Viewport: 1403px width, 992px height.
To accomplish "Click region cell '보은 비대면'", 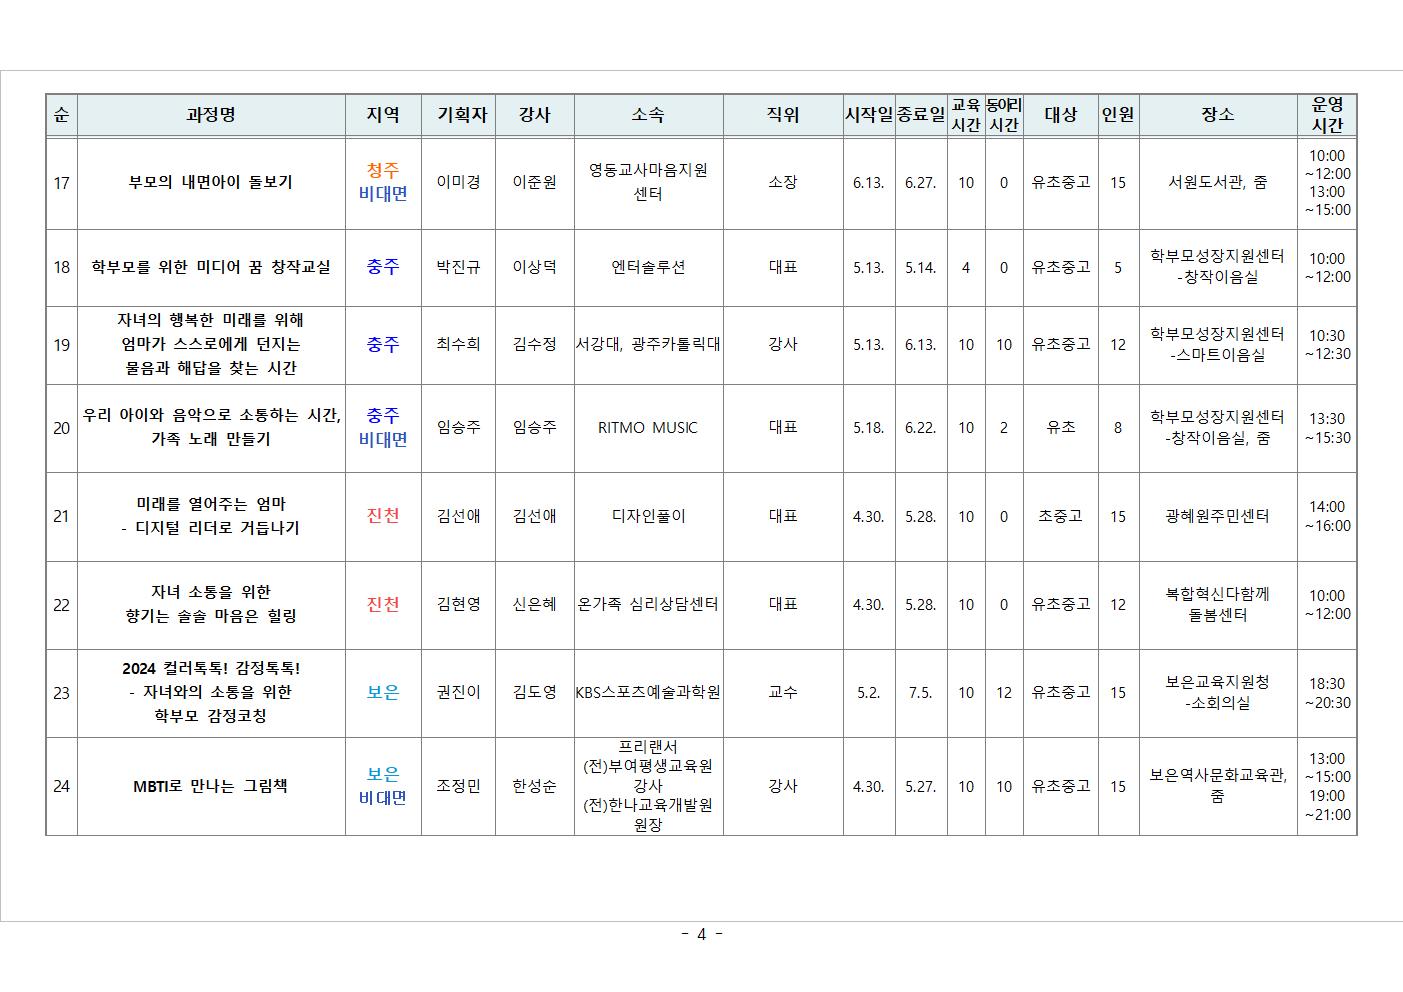I will coord(383,786).
